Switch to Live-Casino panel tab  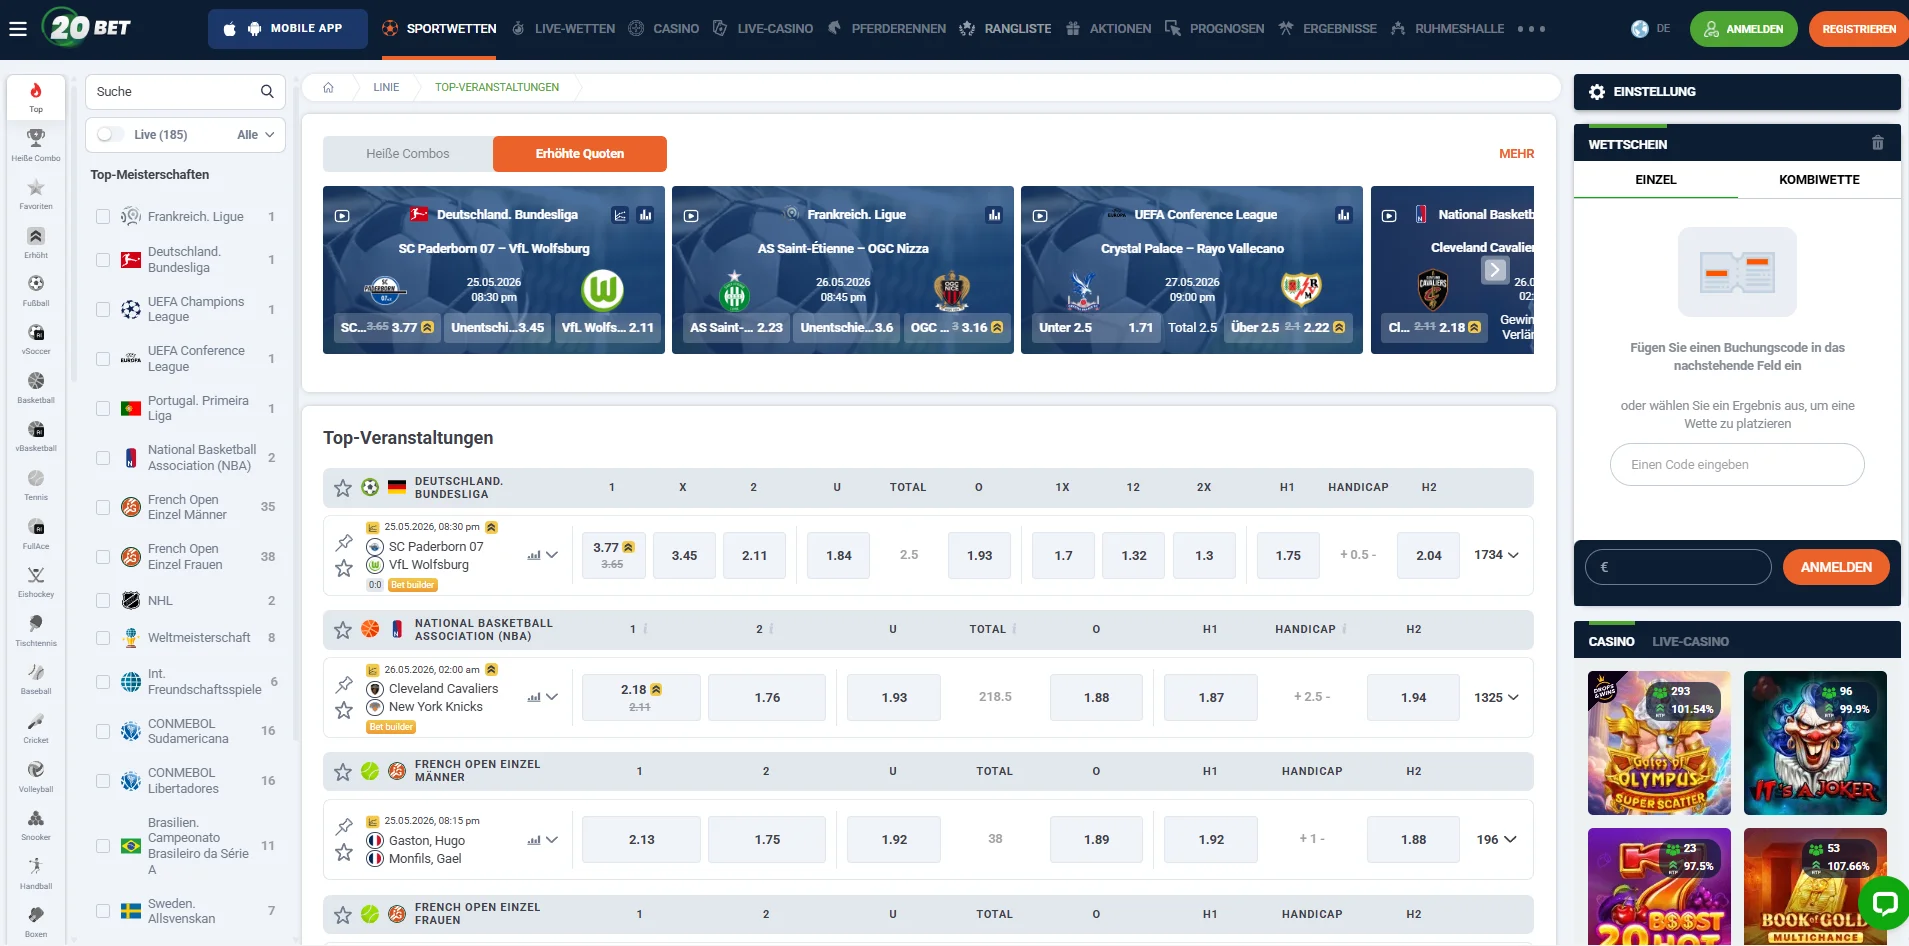click(1690, 642)
